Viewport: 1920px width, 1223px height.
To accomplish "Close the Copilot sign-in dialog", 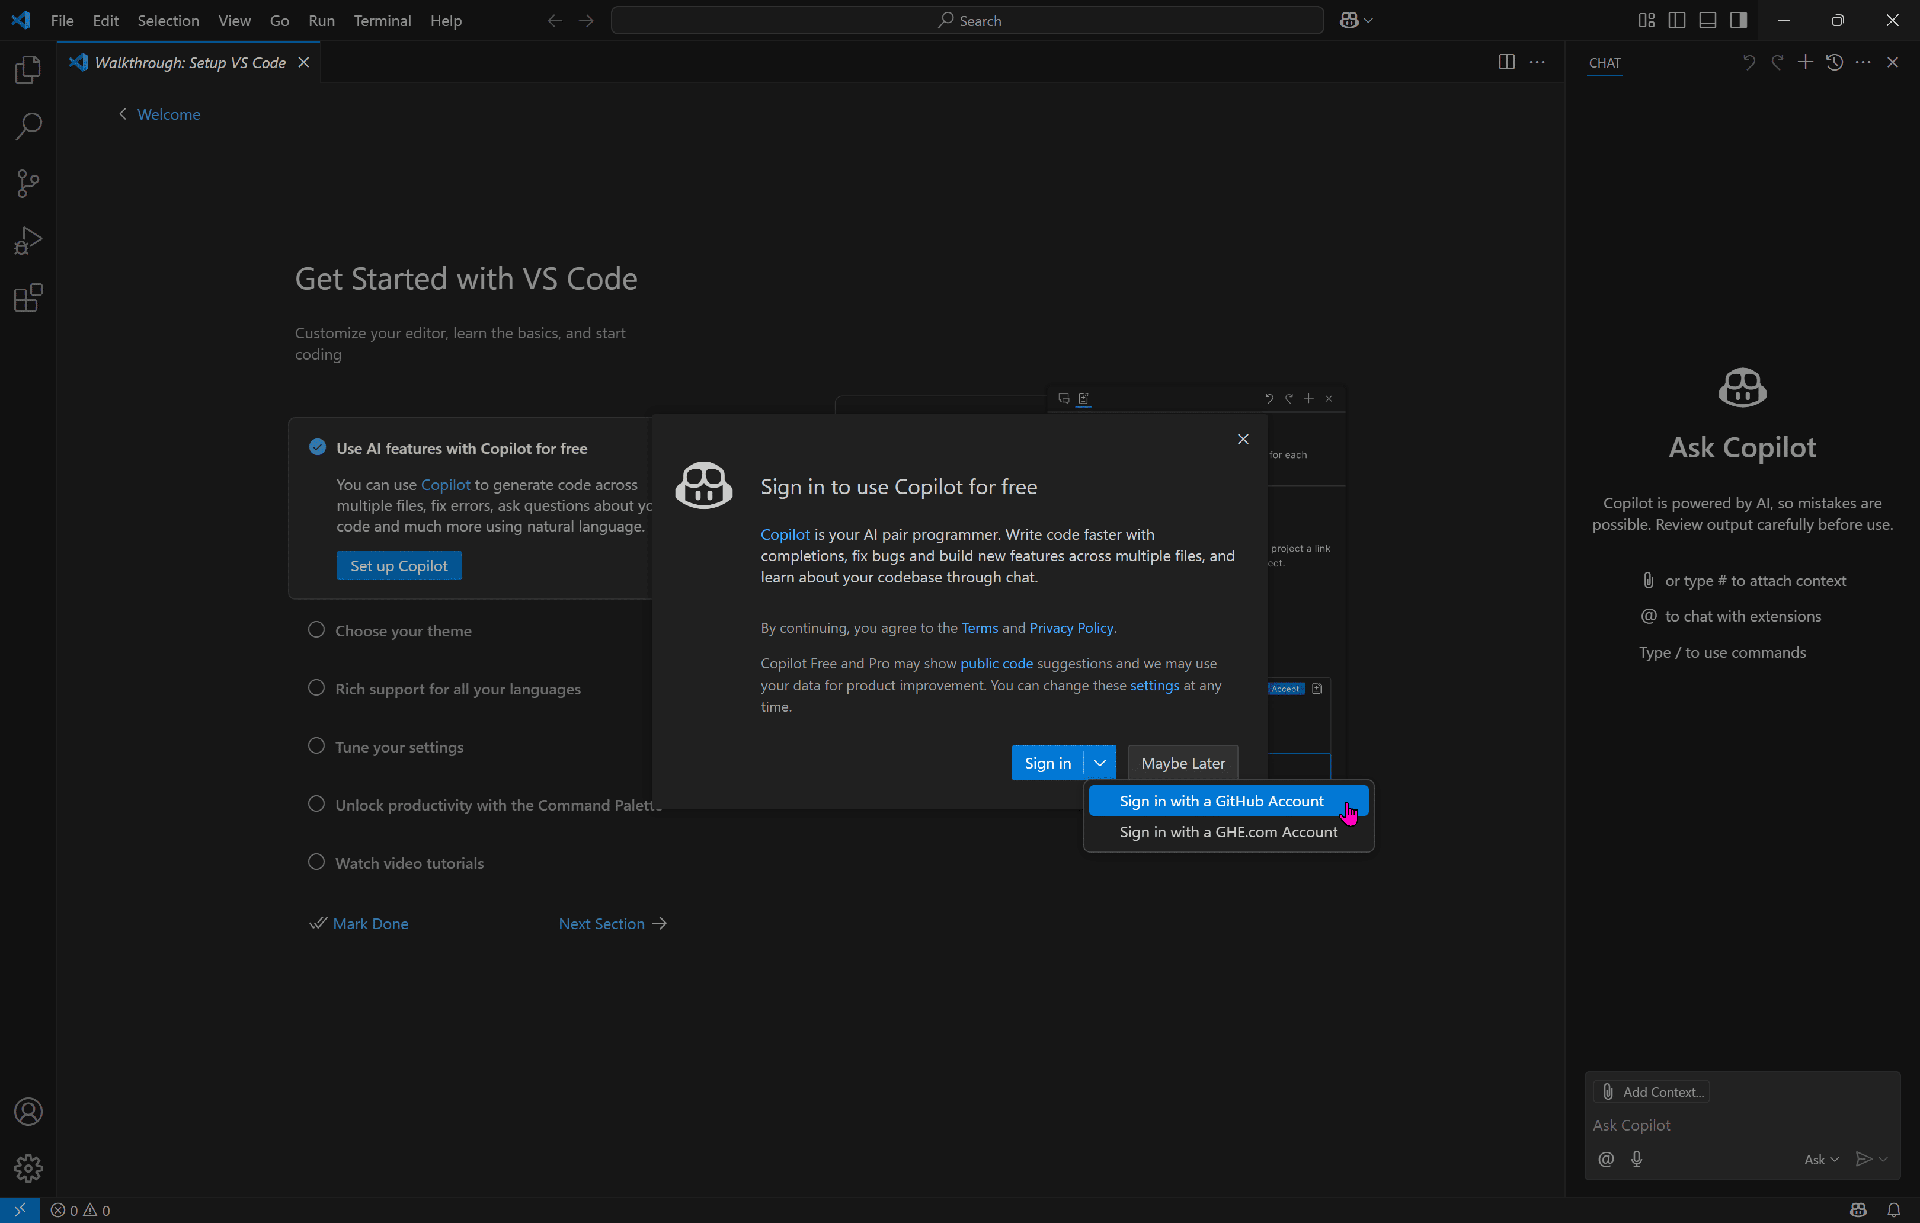I will pos(1243,439).
